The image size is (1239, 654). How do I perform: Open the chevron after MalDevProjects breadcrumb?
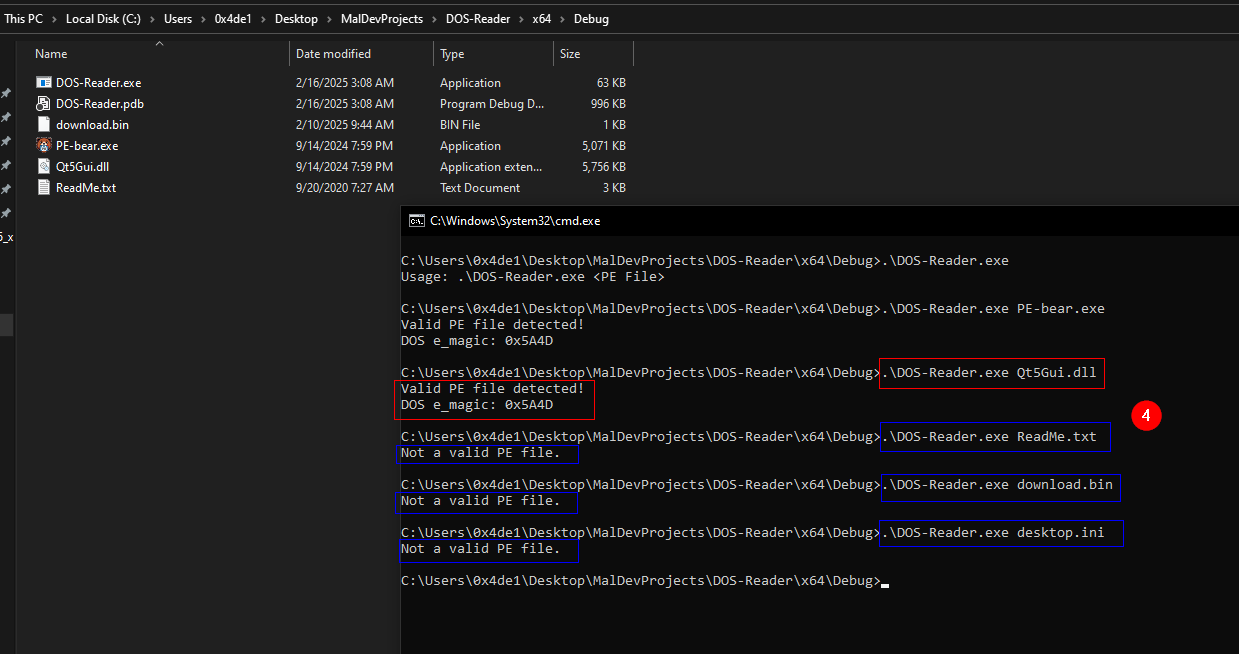[x=433, y=19]
